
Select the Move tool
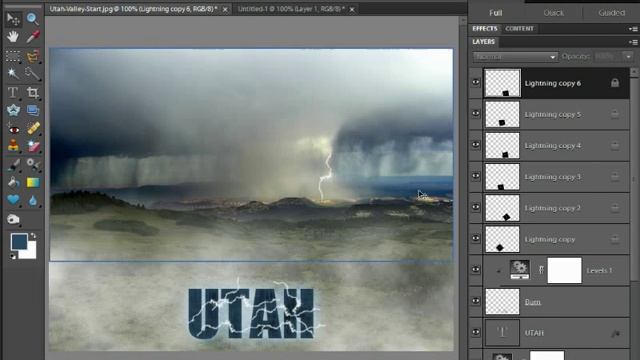click(13, 19)
